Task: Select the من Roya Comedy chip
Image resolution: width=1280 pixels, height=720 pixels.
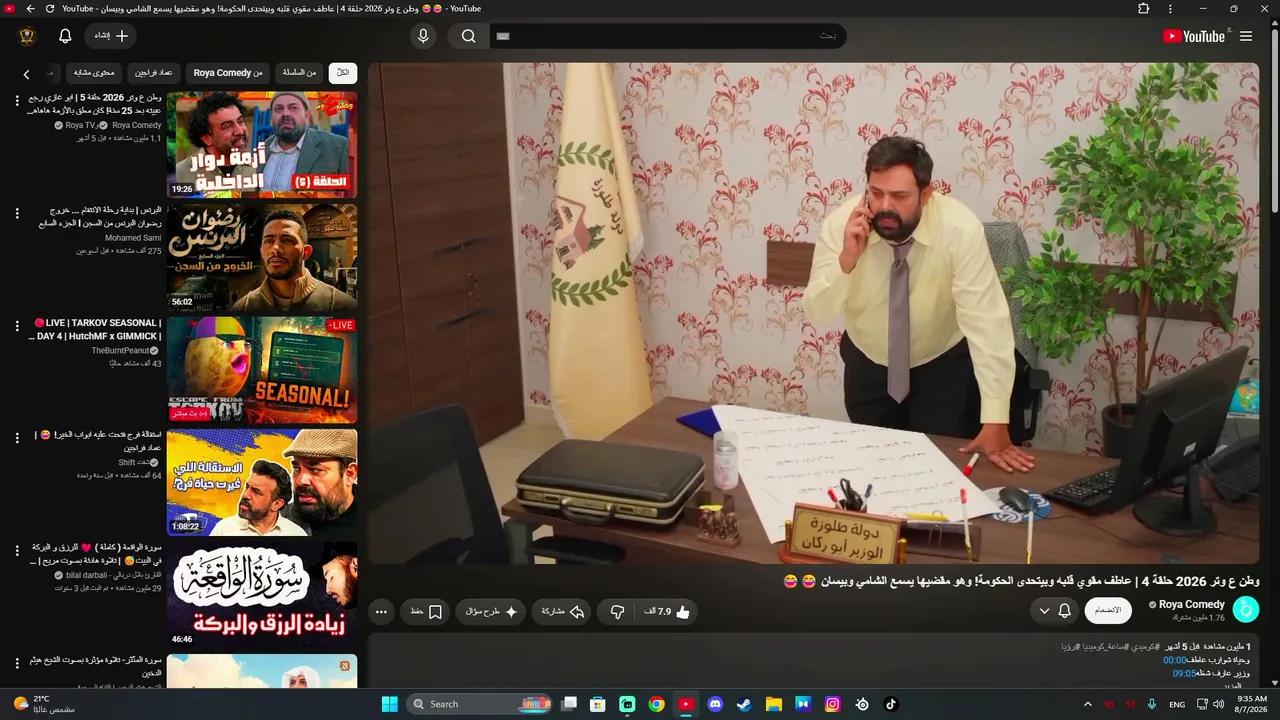Action: pos(228,73)
